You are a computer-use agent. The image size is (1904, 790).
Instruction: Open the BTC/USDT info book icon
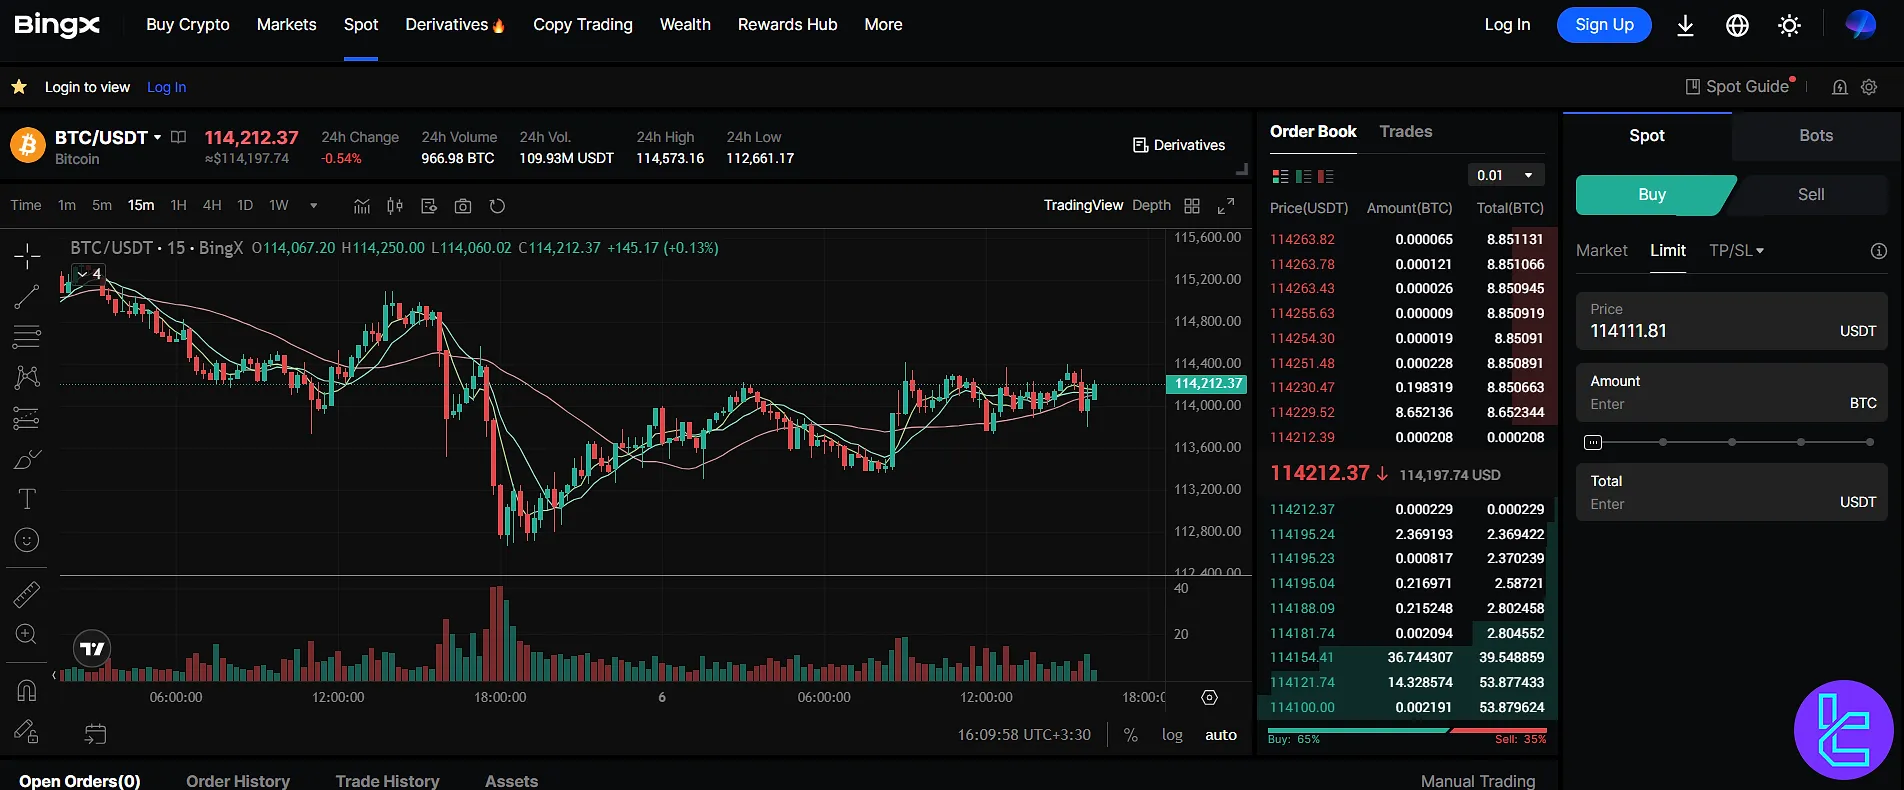(x=178, y=137)
